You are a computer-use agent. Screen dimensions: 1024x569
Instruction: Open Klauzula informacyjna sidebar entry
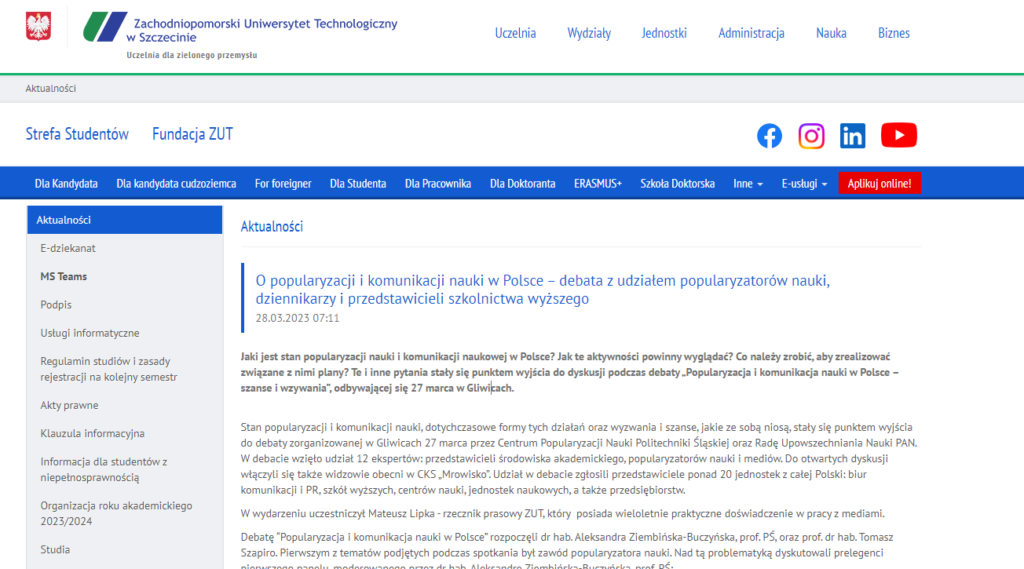[x=92, y=433]
